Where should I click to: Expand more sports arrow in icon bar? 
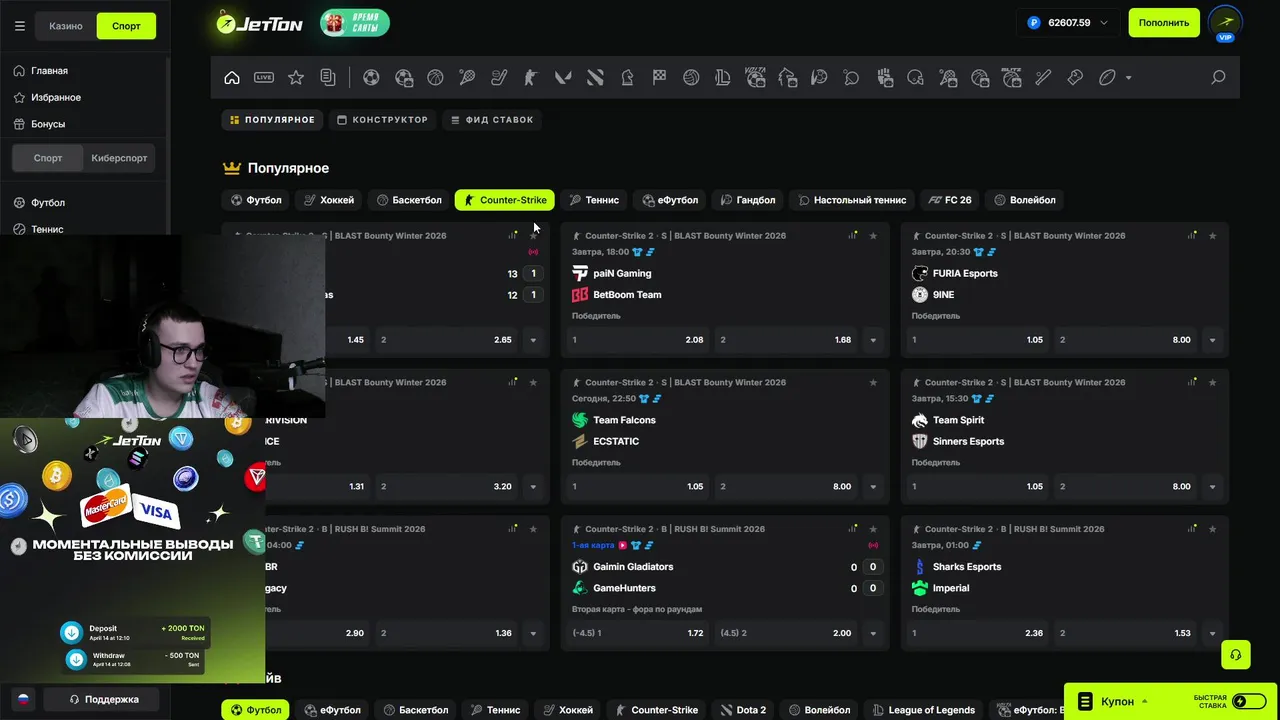pos(1129,77)
